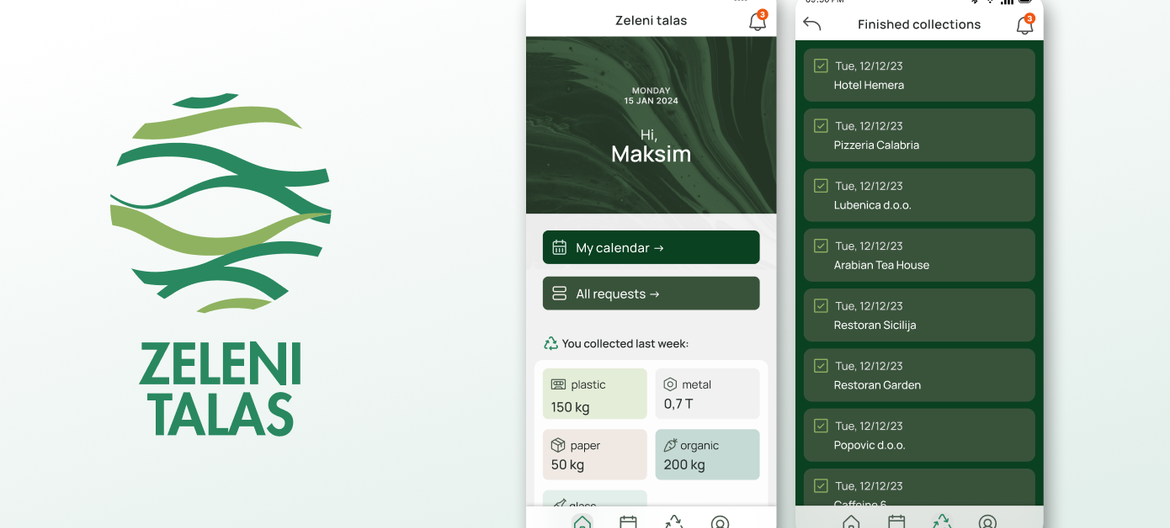
Task: Click the list icon in All requests button
Action: [559, 294]
